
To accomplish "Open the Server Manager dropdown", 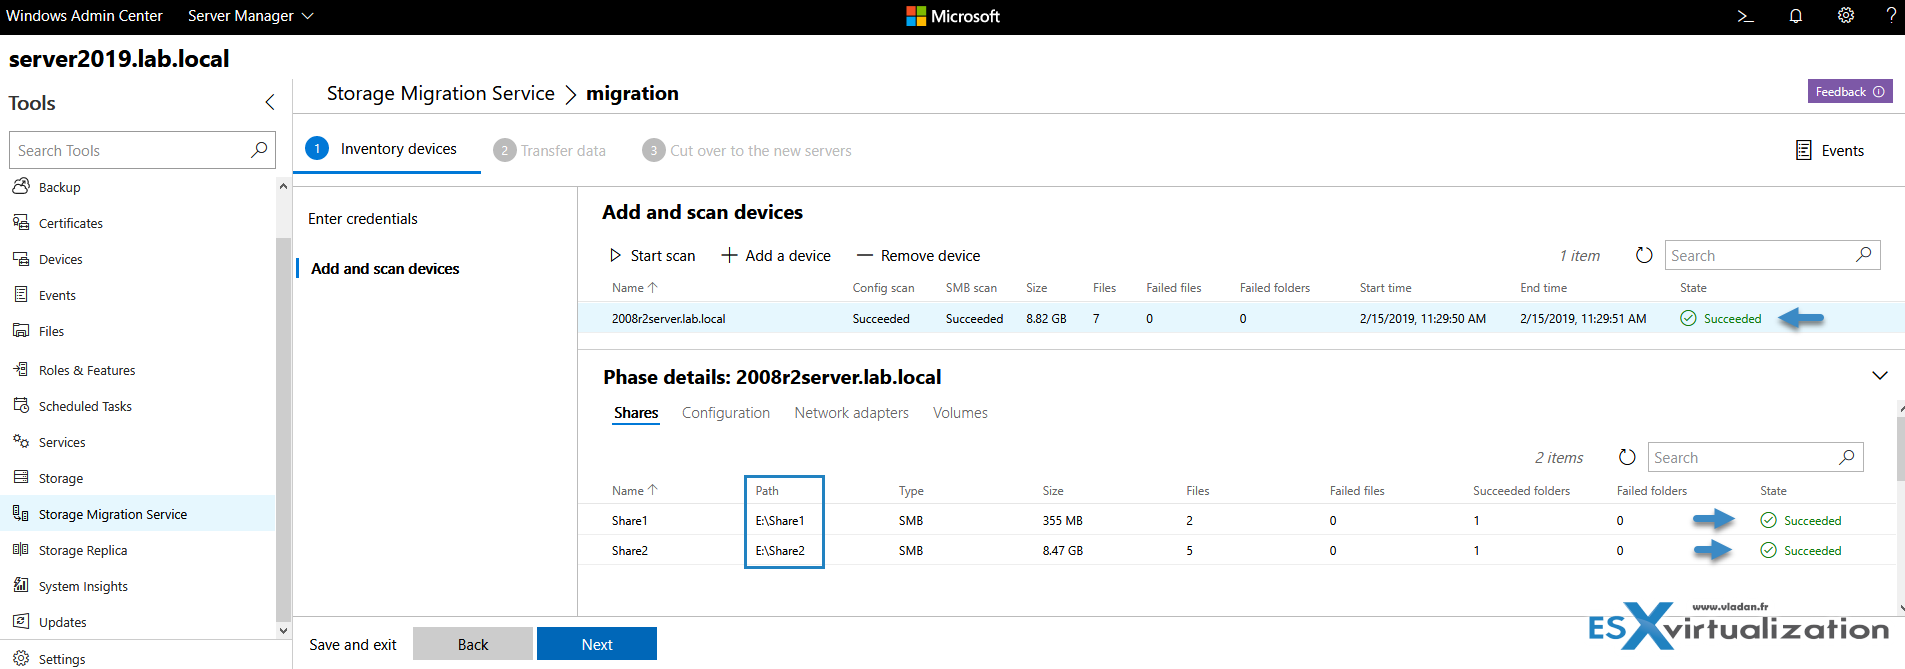I will (250, 16).
